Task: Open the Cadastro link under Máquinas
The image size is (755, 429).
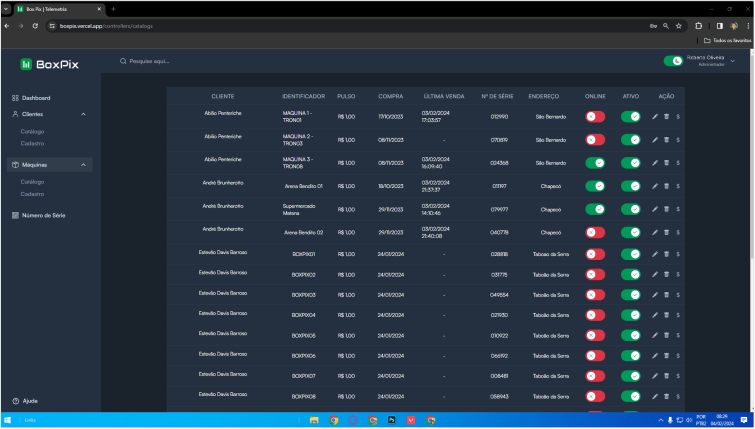Action: (x=32, y=194)
